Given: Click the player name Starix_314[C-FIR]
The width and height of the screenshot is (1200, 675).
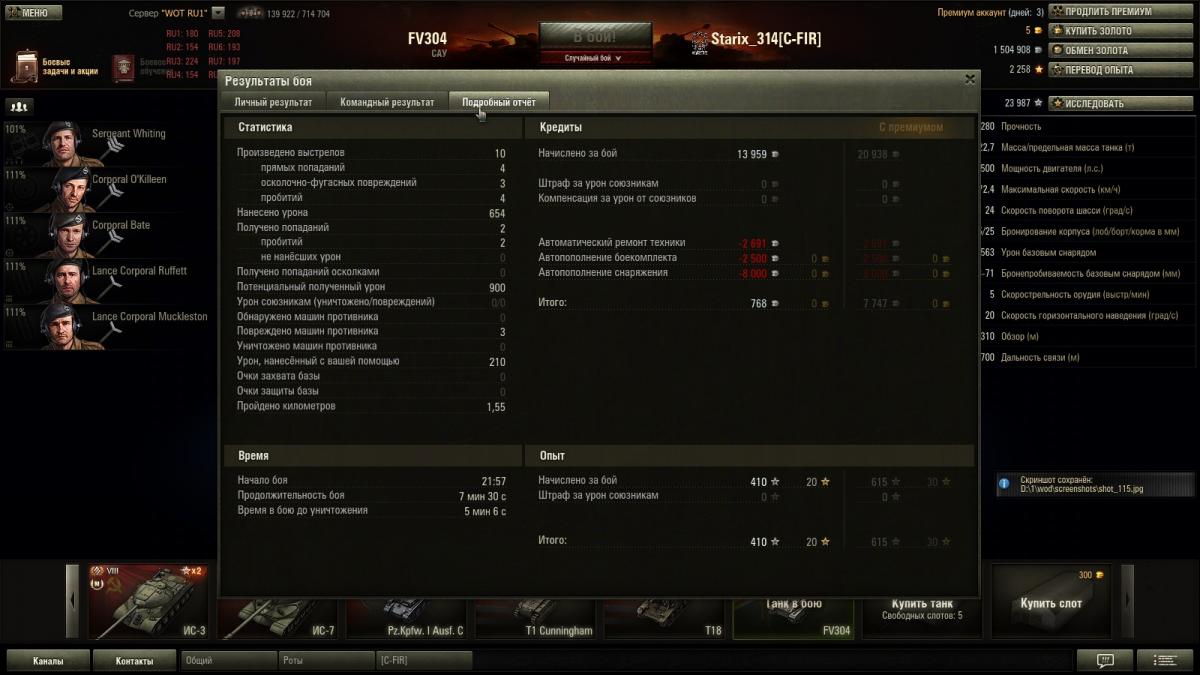Looking at the screenshot, I should (x=766, y=39).
